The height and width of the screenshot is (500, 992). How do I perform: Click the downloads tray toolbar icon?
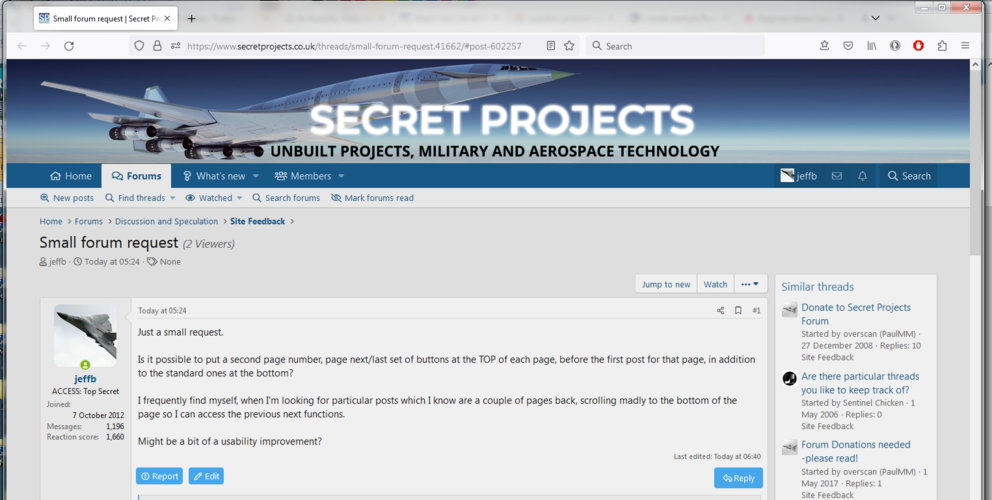tap(824, 46)
